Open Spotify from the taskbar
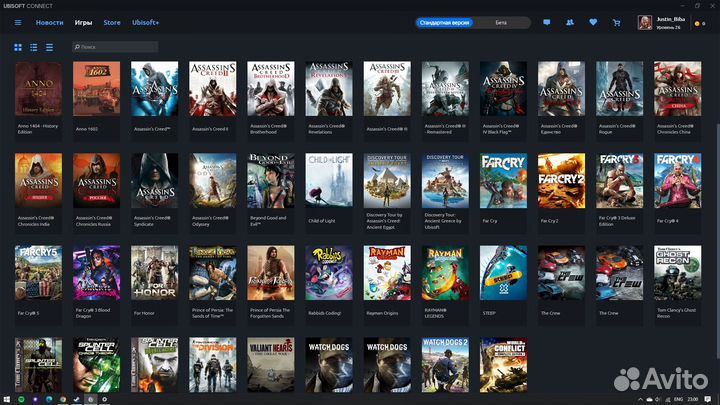Image resolution: width=720 pixels, height=405 pixels. tap(21, 399)
